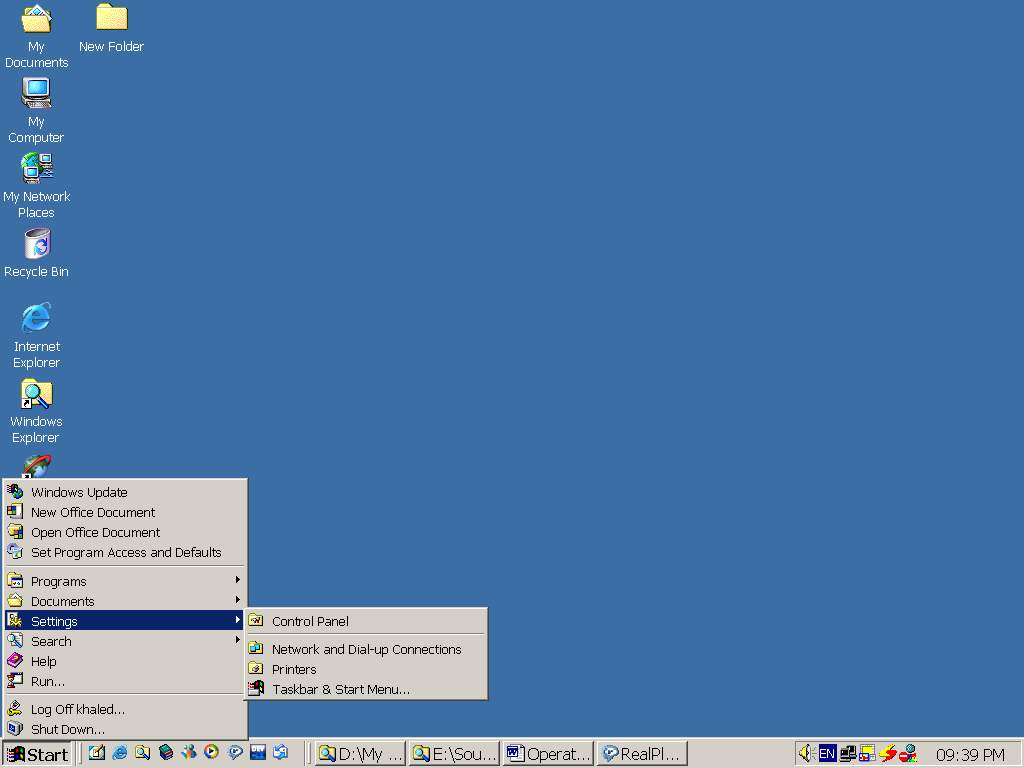
Task: Click the Start button
Action: (x=37, y=754)
